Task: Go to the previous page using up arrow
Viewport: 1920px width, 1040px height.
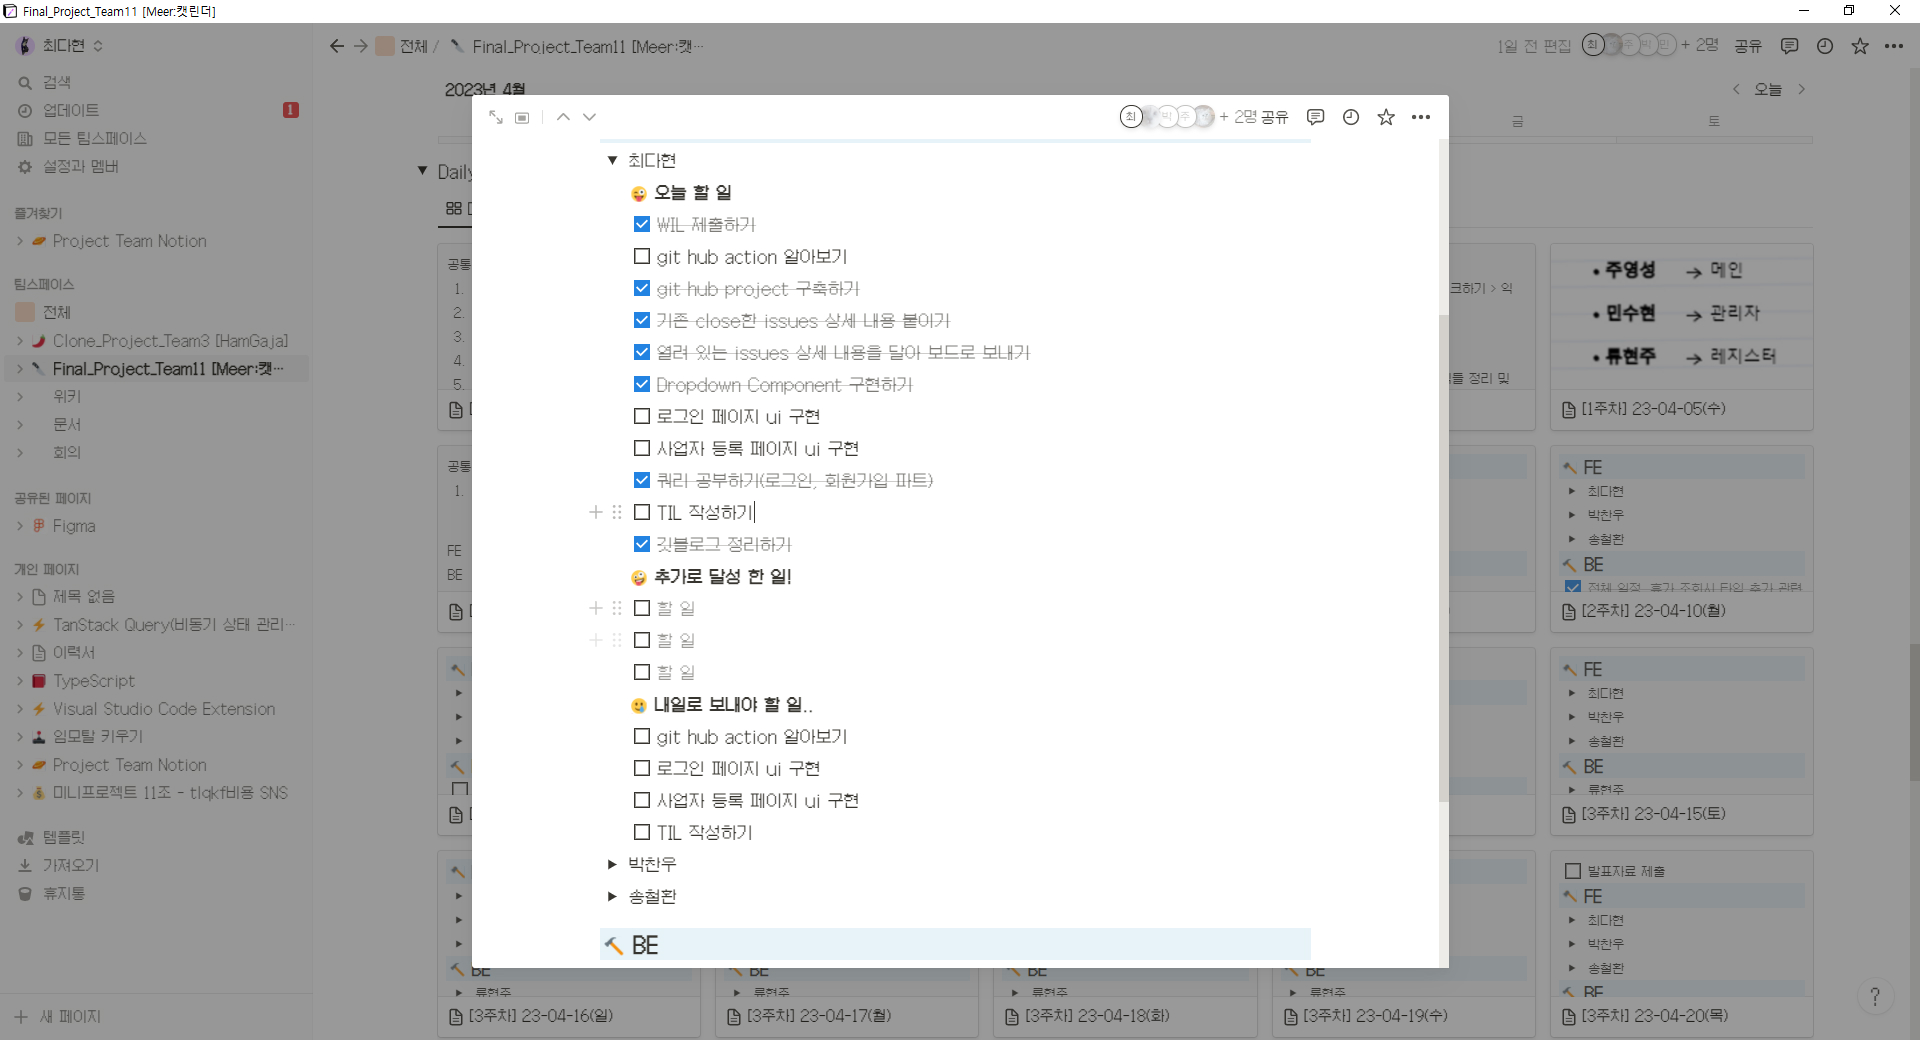Action: 563,117
